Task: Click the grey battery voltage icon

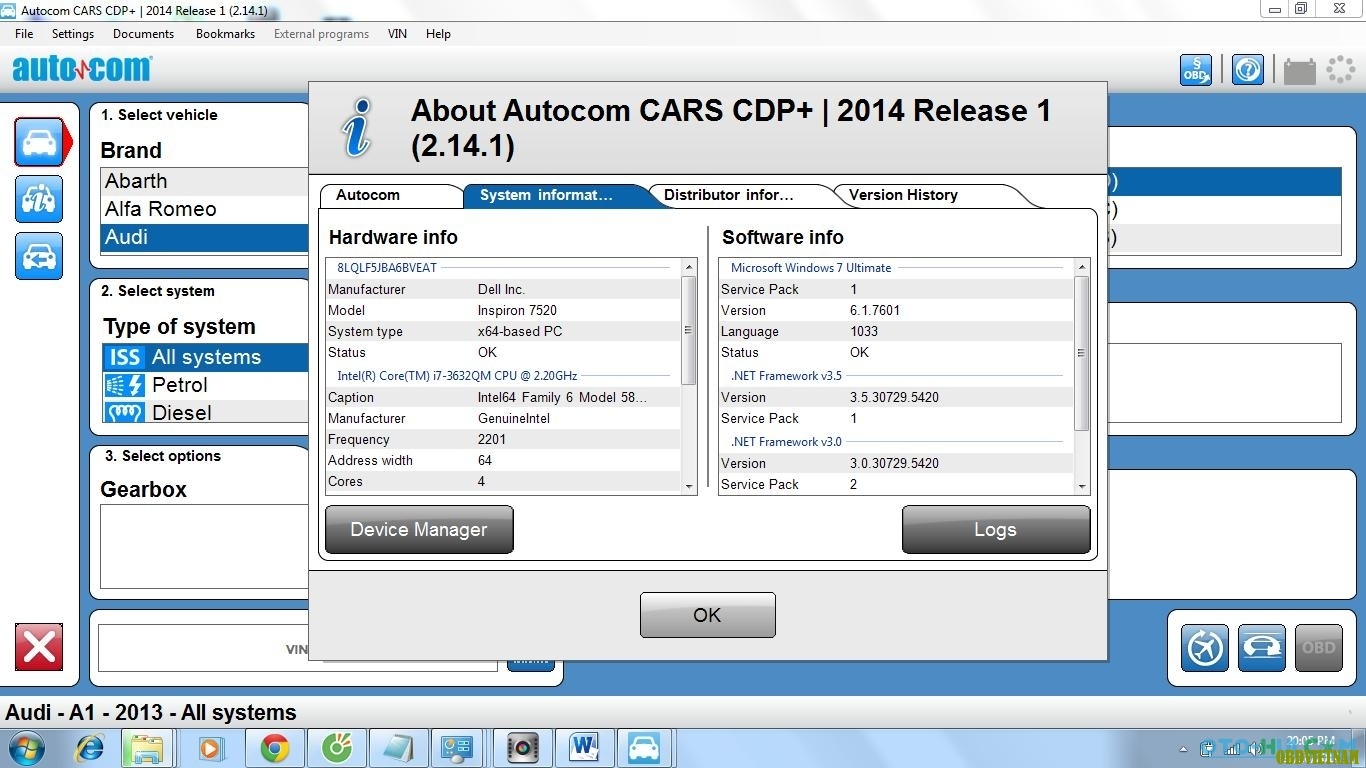Action: 1300,70
